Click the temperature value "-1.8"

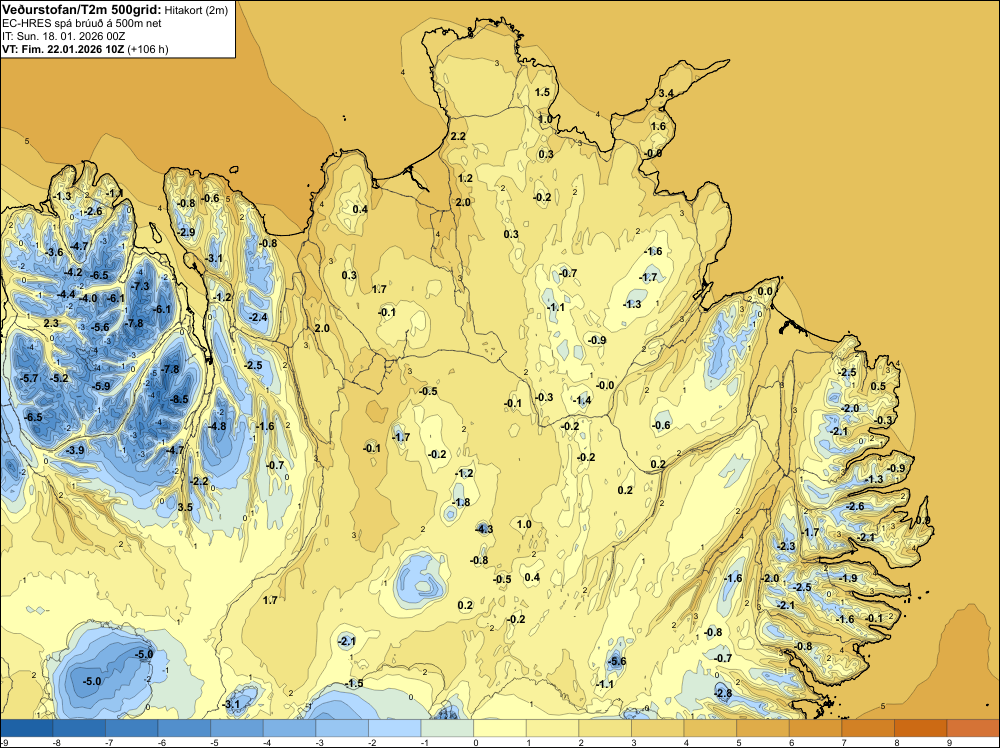point(460,502)
